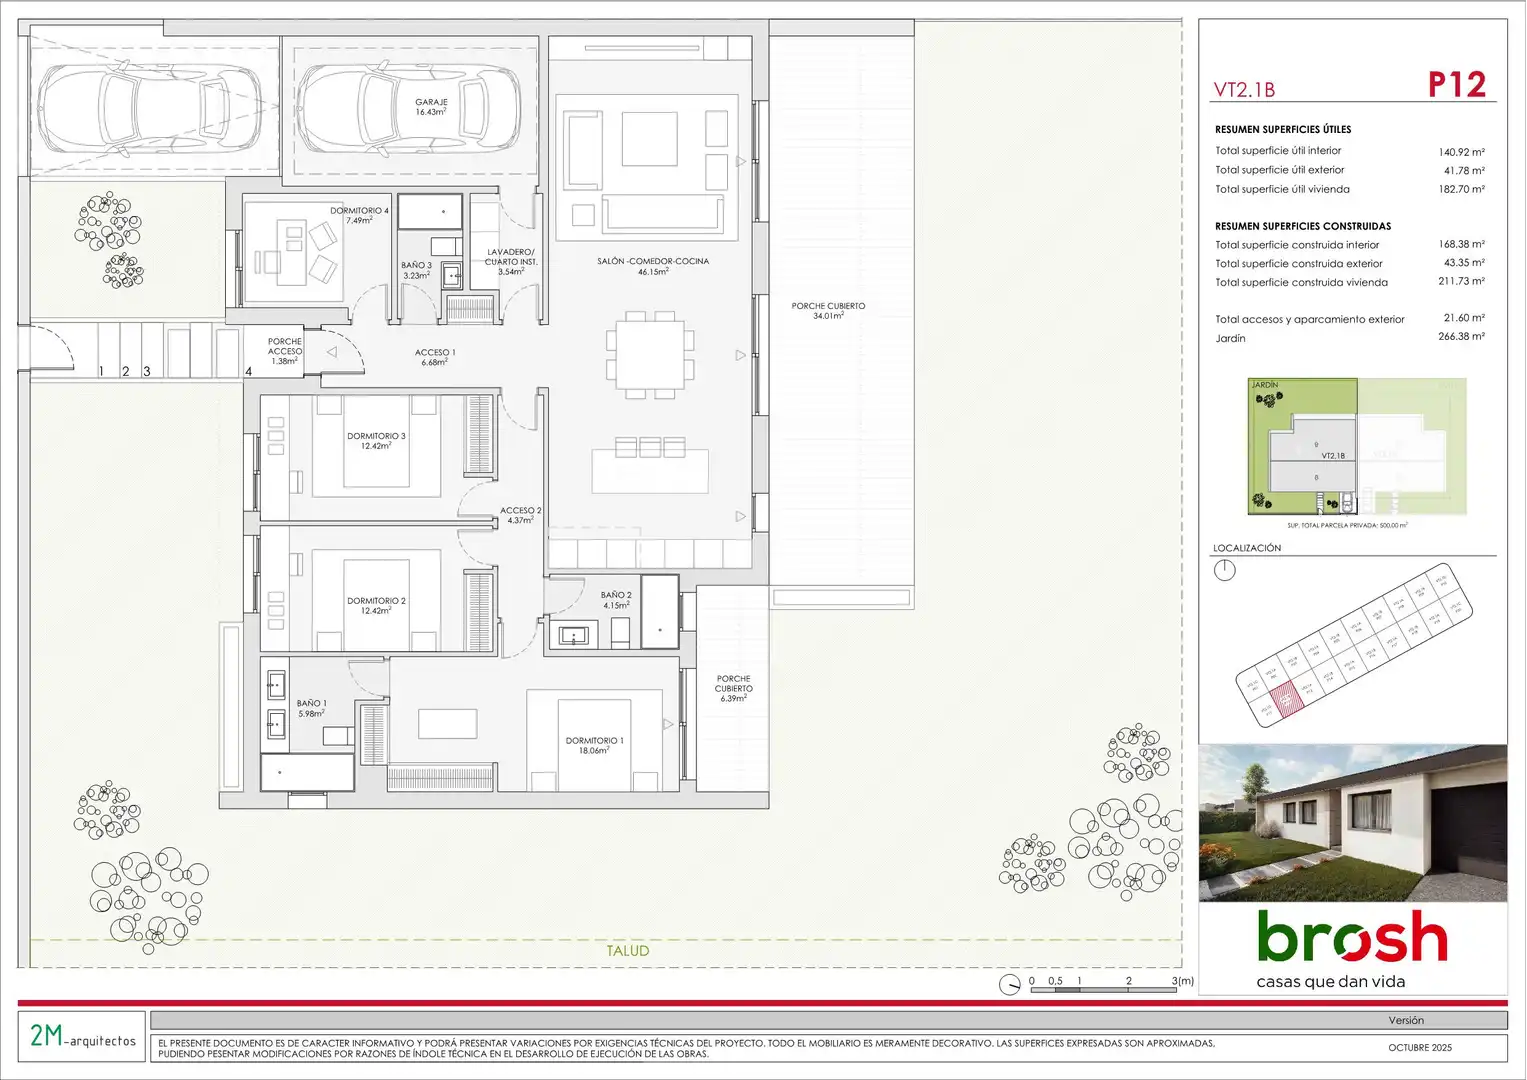
Task: Click the 2M-arquitectos logo
Action: coord(82,1037)
